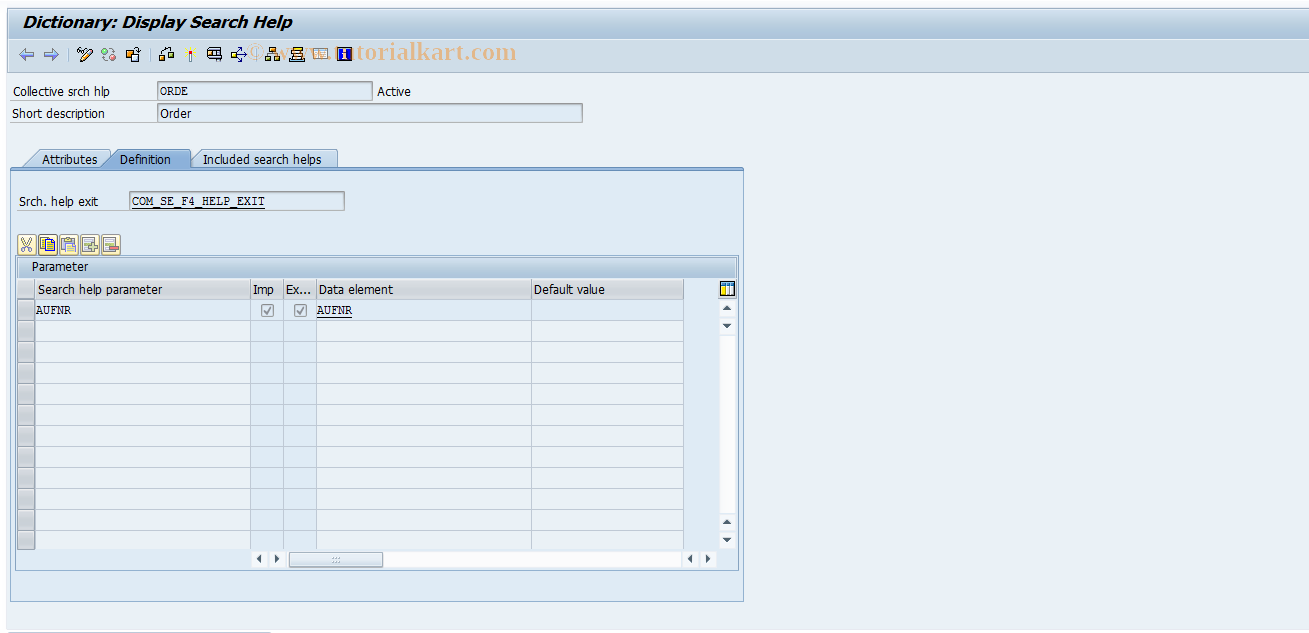
Task: Click the Copy icon above parameter table
Action: 48,244
